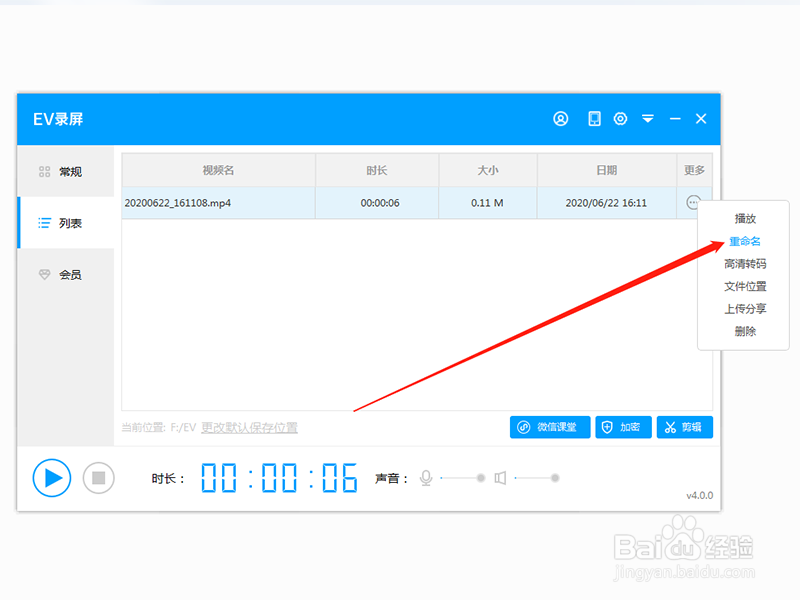This screenshot has height=600, width=800.
Task: Click the 日期 column header
Action: (x=607, y=170)
